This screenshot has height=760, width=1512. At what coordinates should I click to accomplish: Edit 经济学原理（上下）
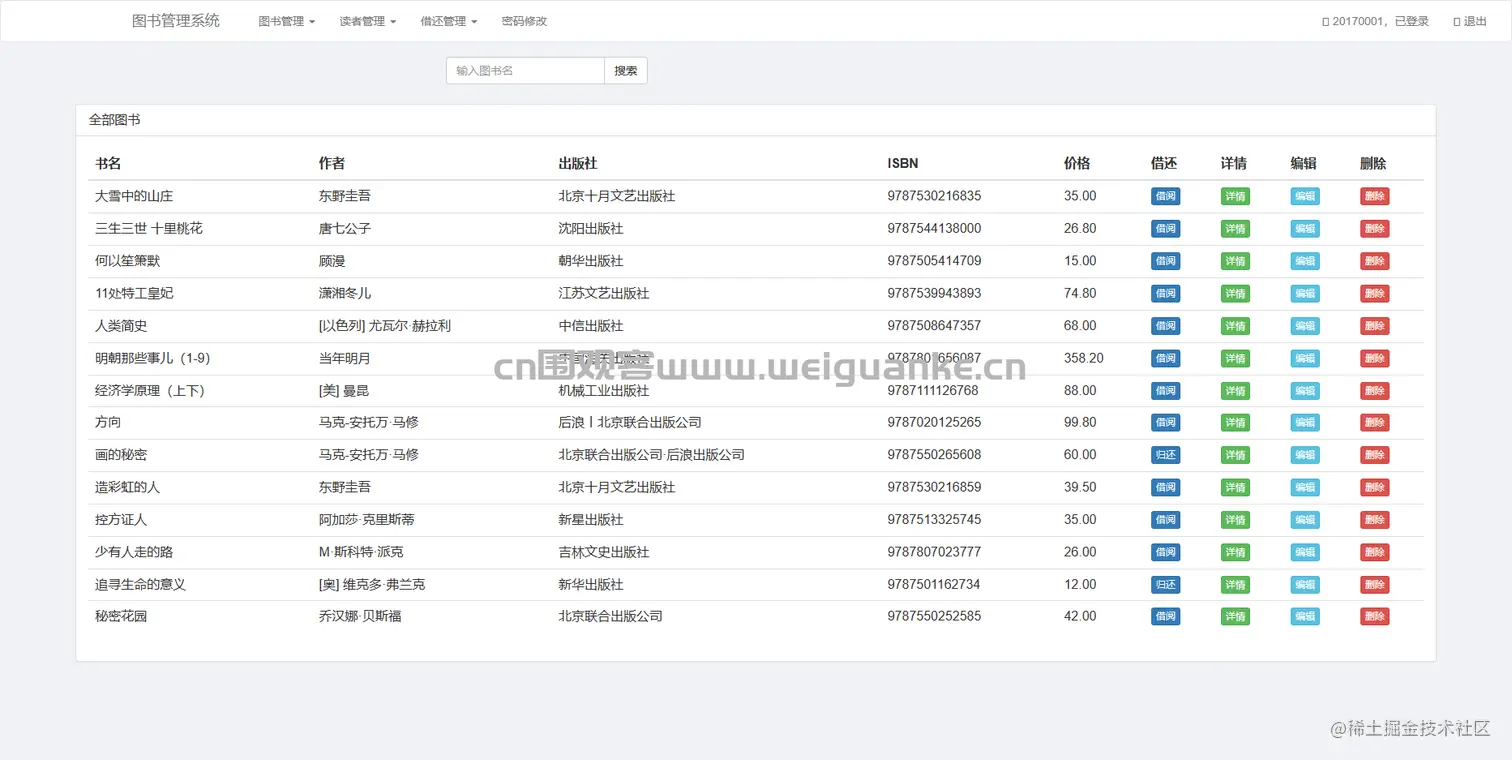coord(1305,391)
